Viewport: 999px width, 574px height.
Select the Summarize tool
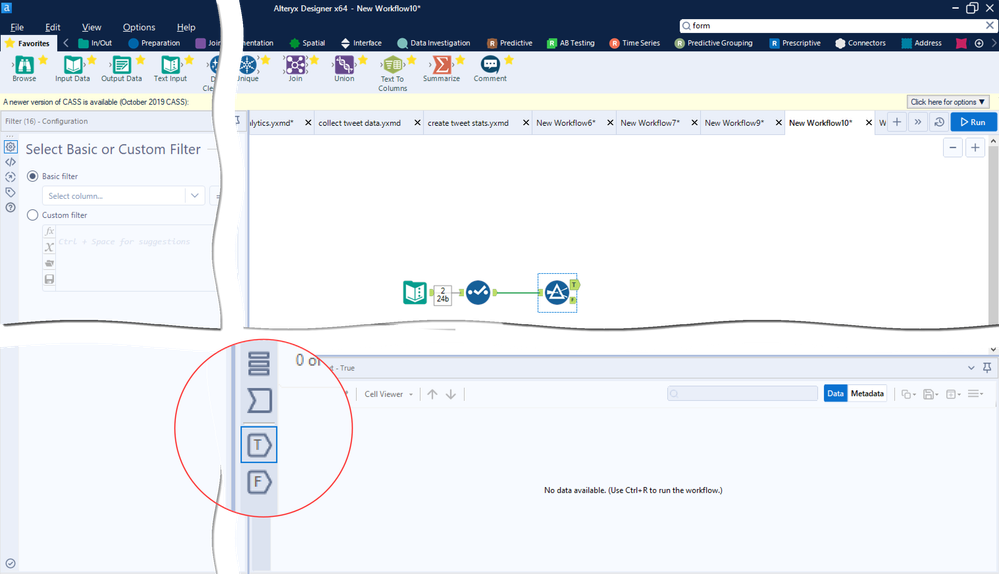coord(441,69)
